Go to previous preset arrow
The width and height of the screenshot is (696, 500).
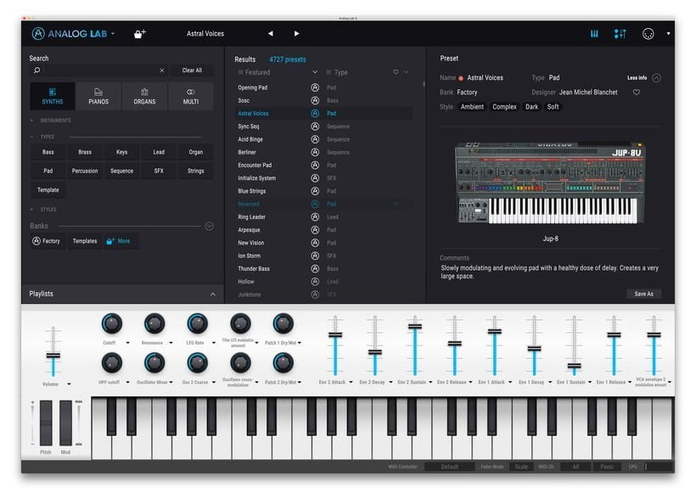point(270,34)
